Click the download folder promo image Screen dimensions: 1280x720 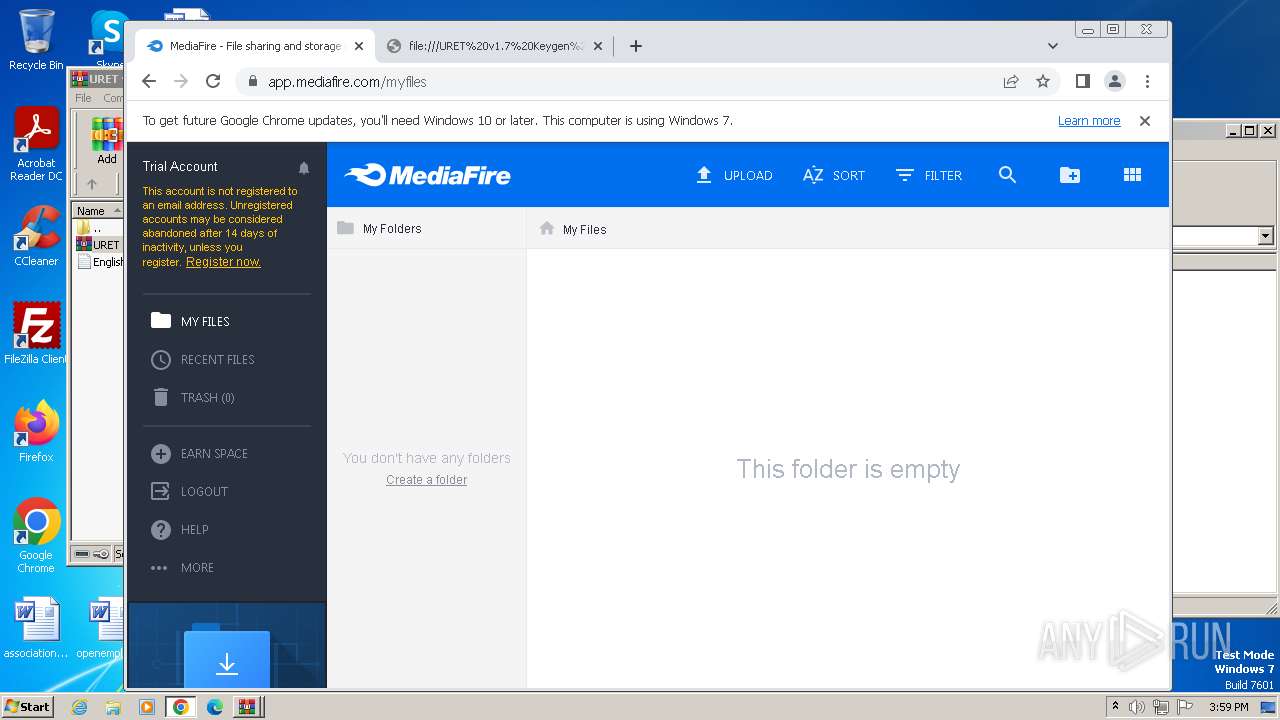[227, 645]
